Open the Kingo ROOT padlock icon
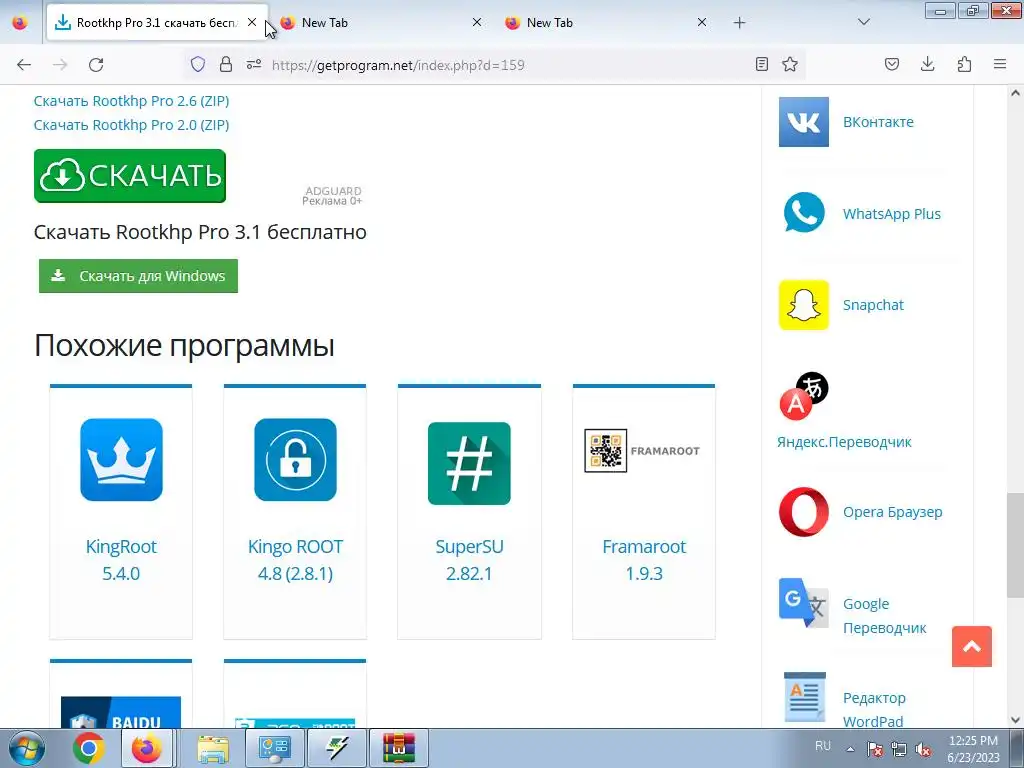 pos(295,460)
